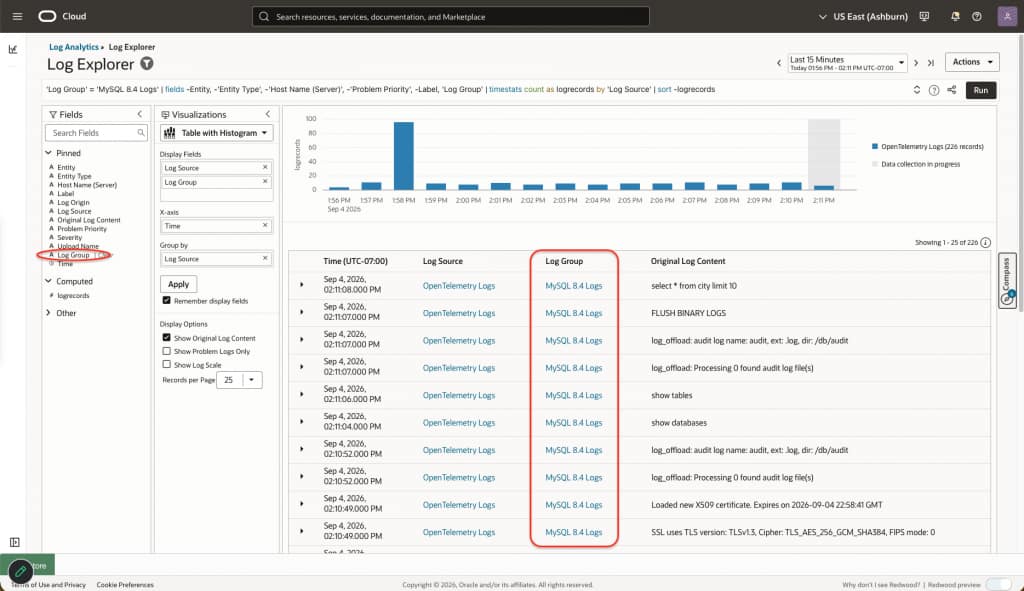Open the Compass side tab

tap(1007, 281)
